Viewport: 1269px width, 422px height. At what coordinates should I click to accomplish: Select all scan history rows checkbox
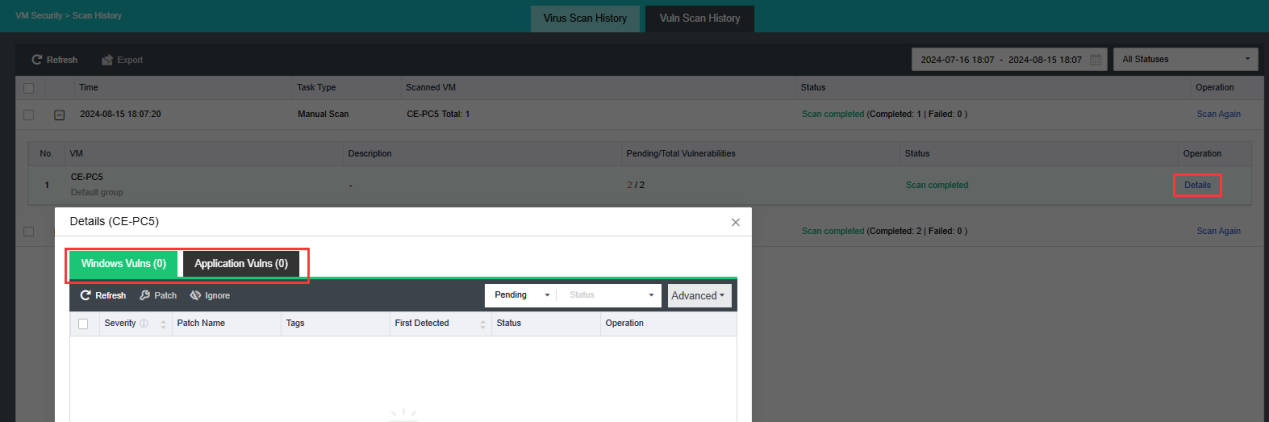(x=28, y=88)
